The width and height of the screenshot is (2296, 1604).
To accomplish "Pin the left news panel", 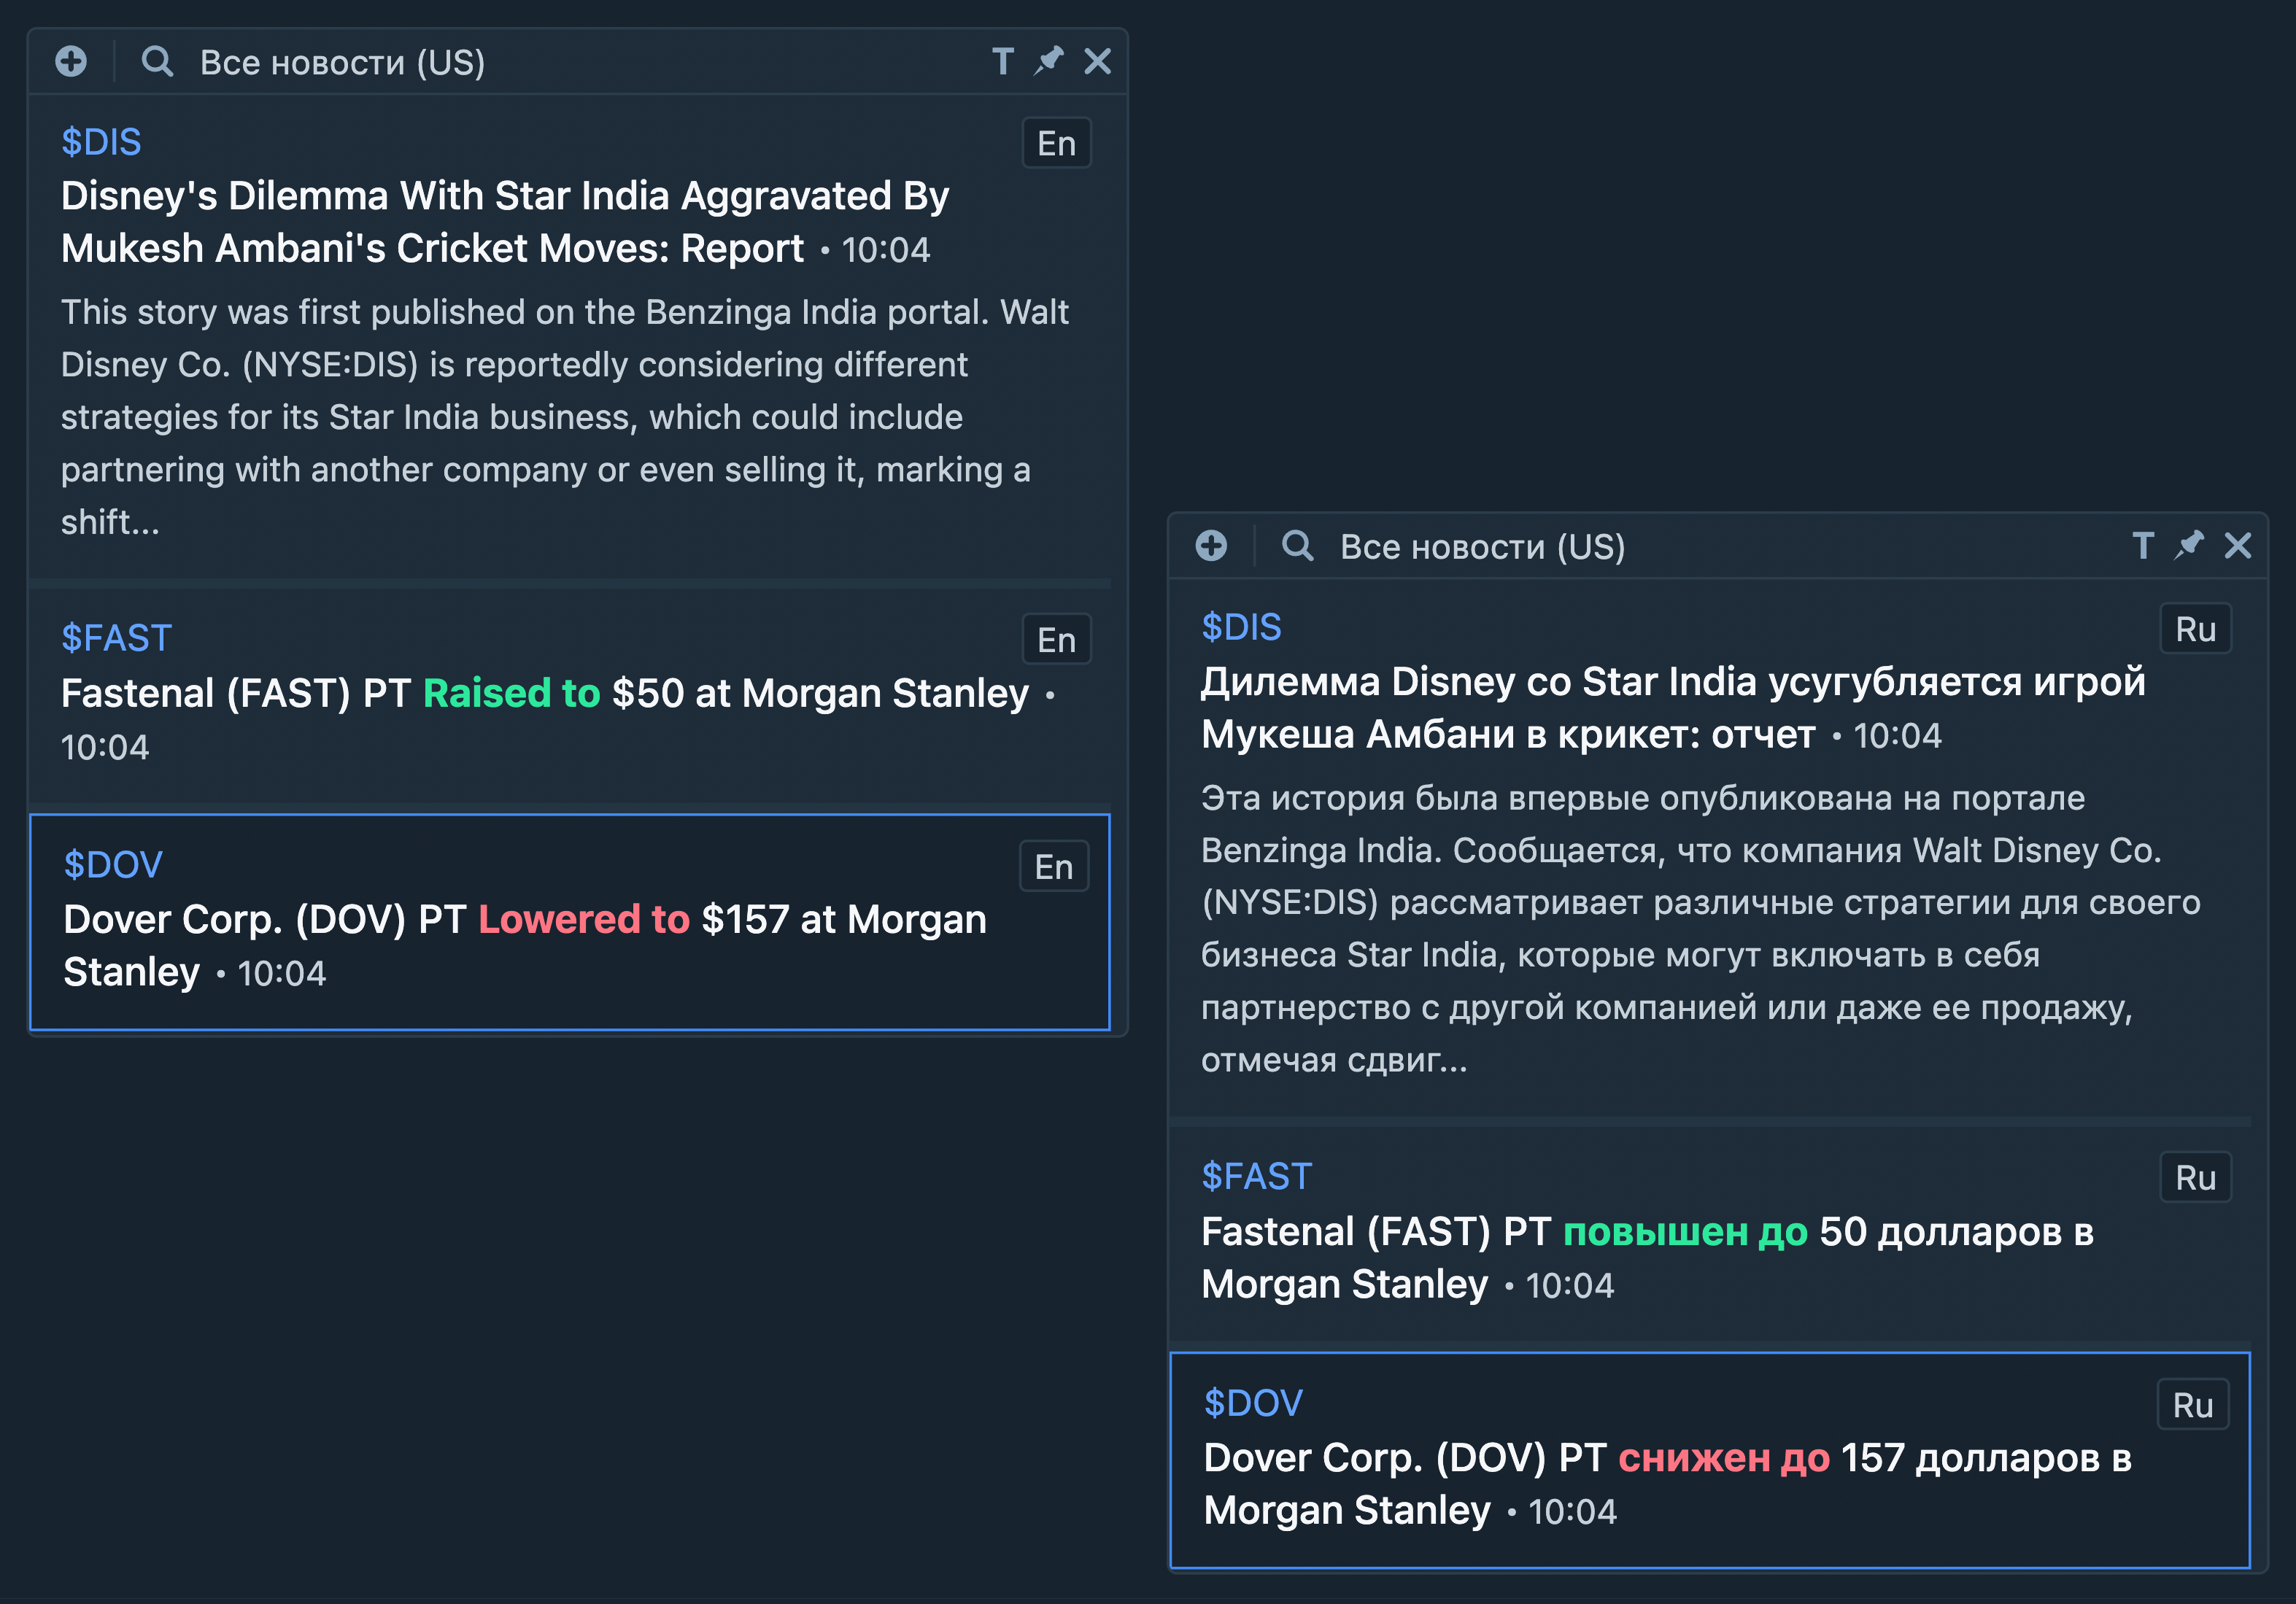I will [1049, 62].
